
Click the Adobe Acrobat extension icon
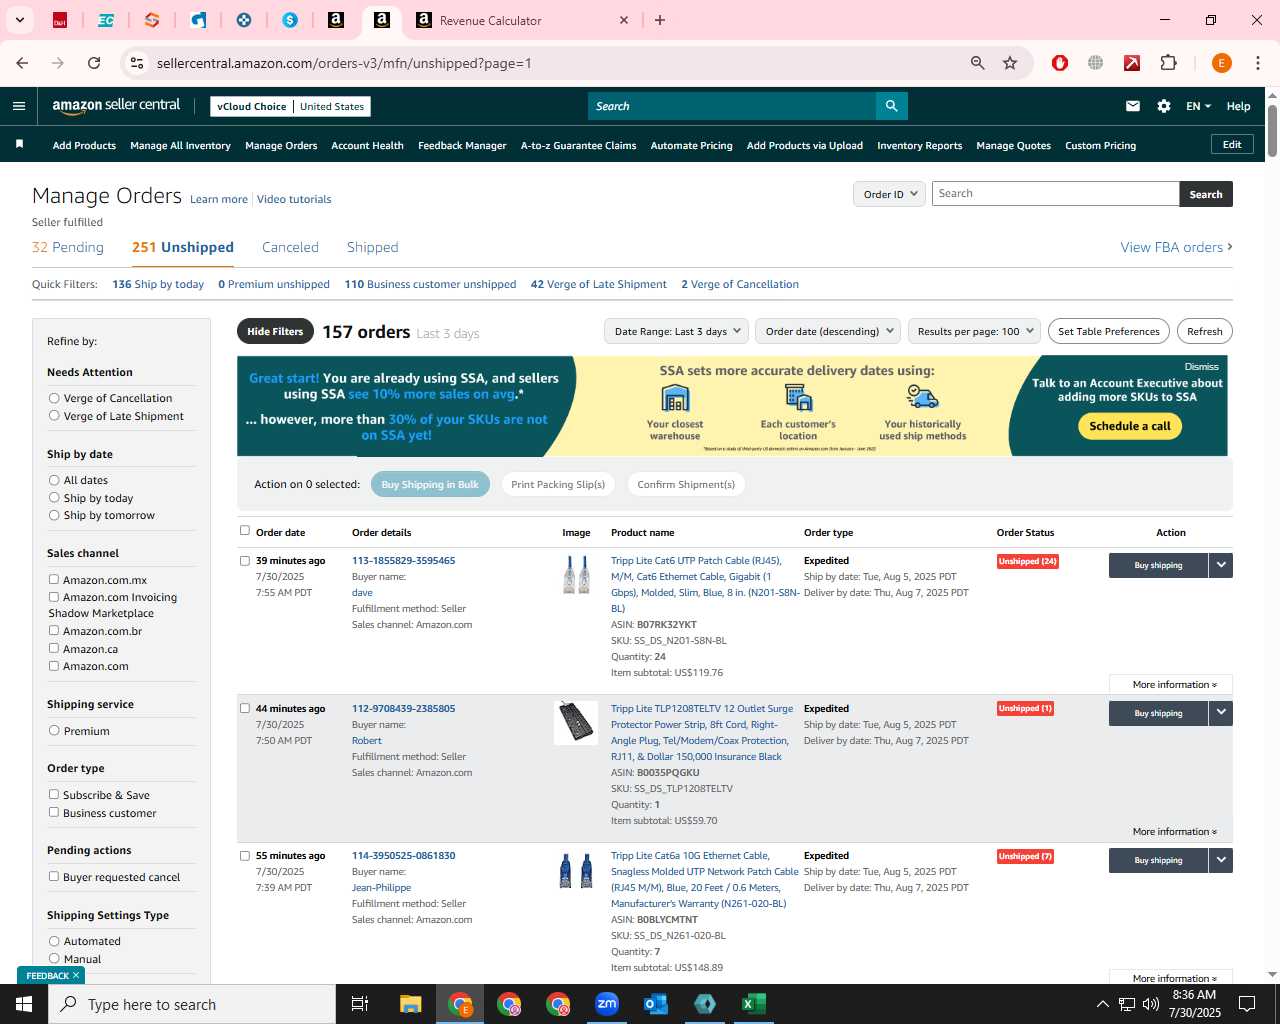pyautogui.click(x=1132, y=63)
